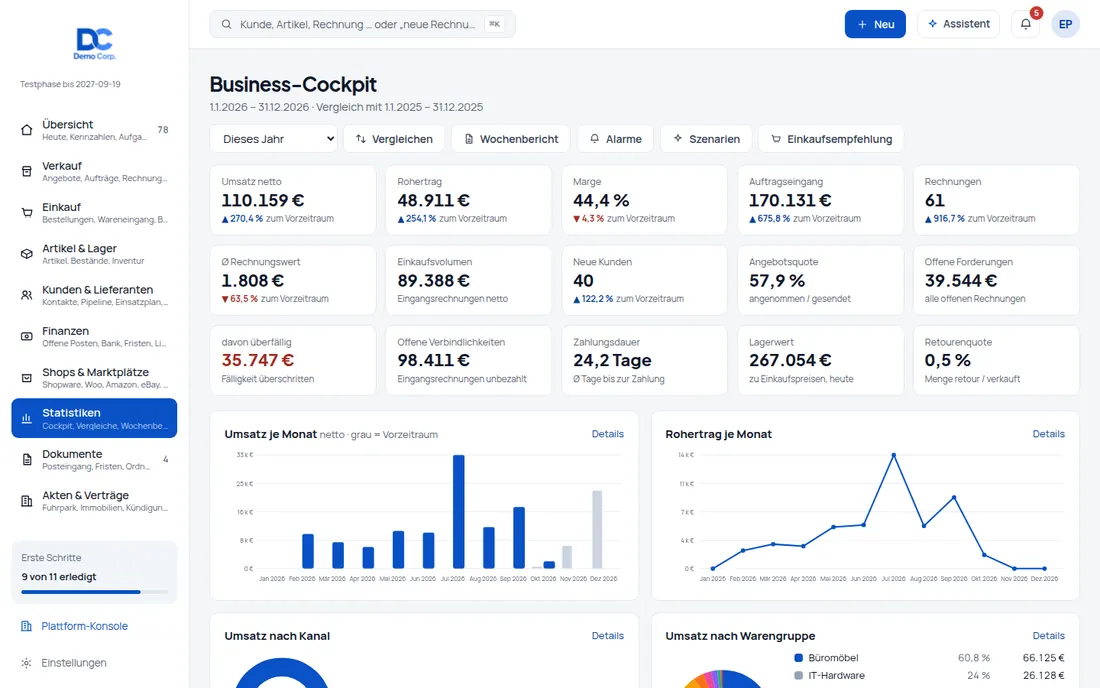Click the Testphase bis 2027-09-19 text
Viewport: 1100px width, 688px height.
click(70, 84)
